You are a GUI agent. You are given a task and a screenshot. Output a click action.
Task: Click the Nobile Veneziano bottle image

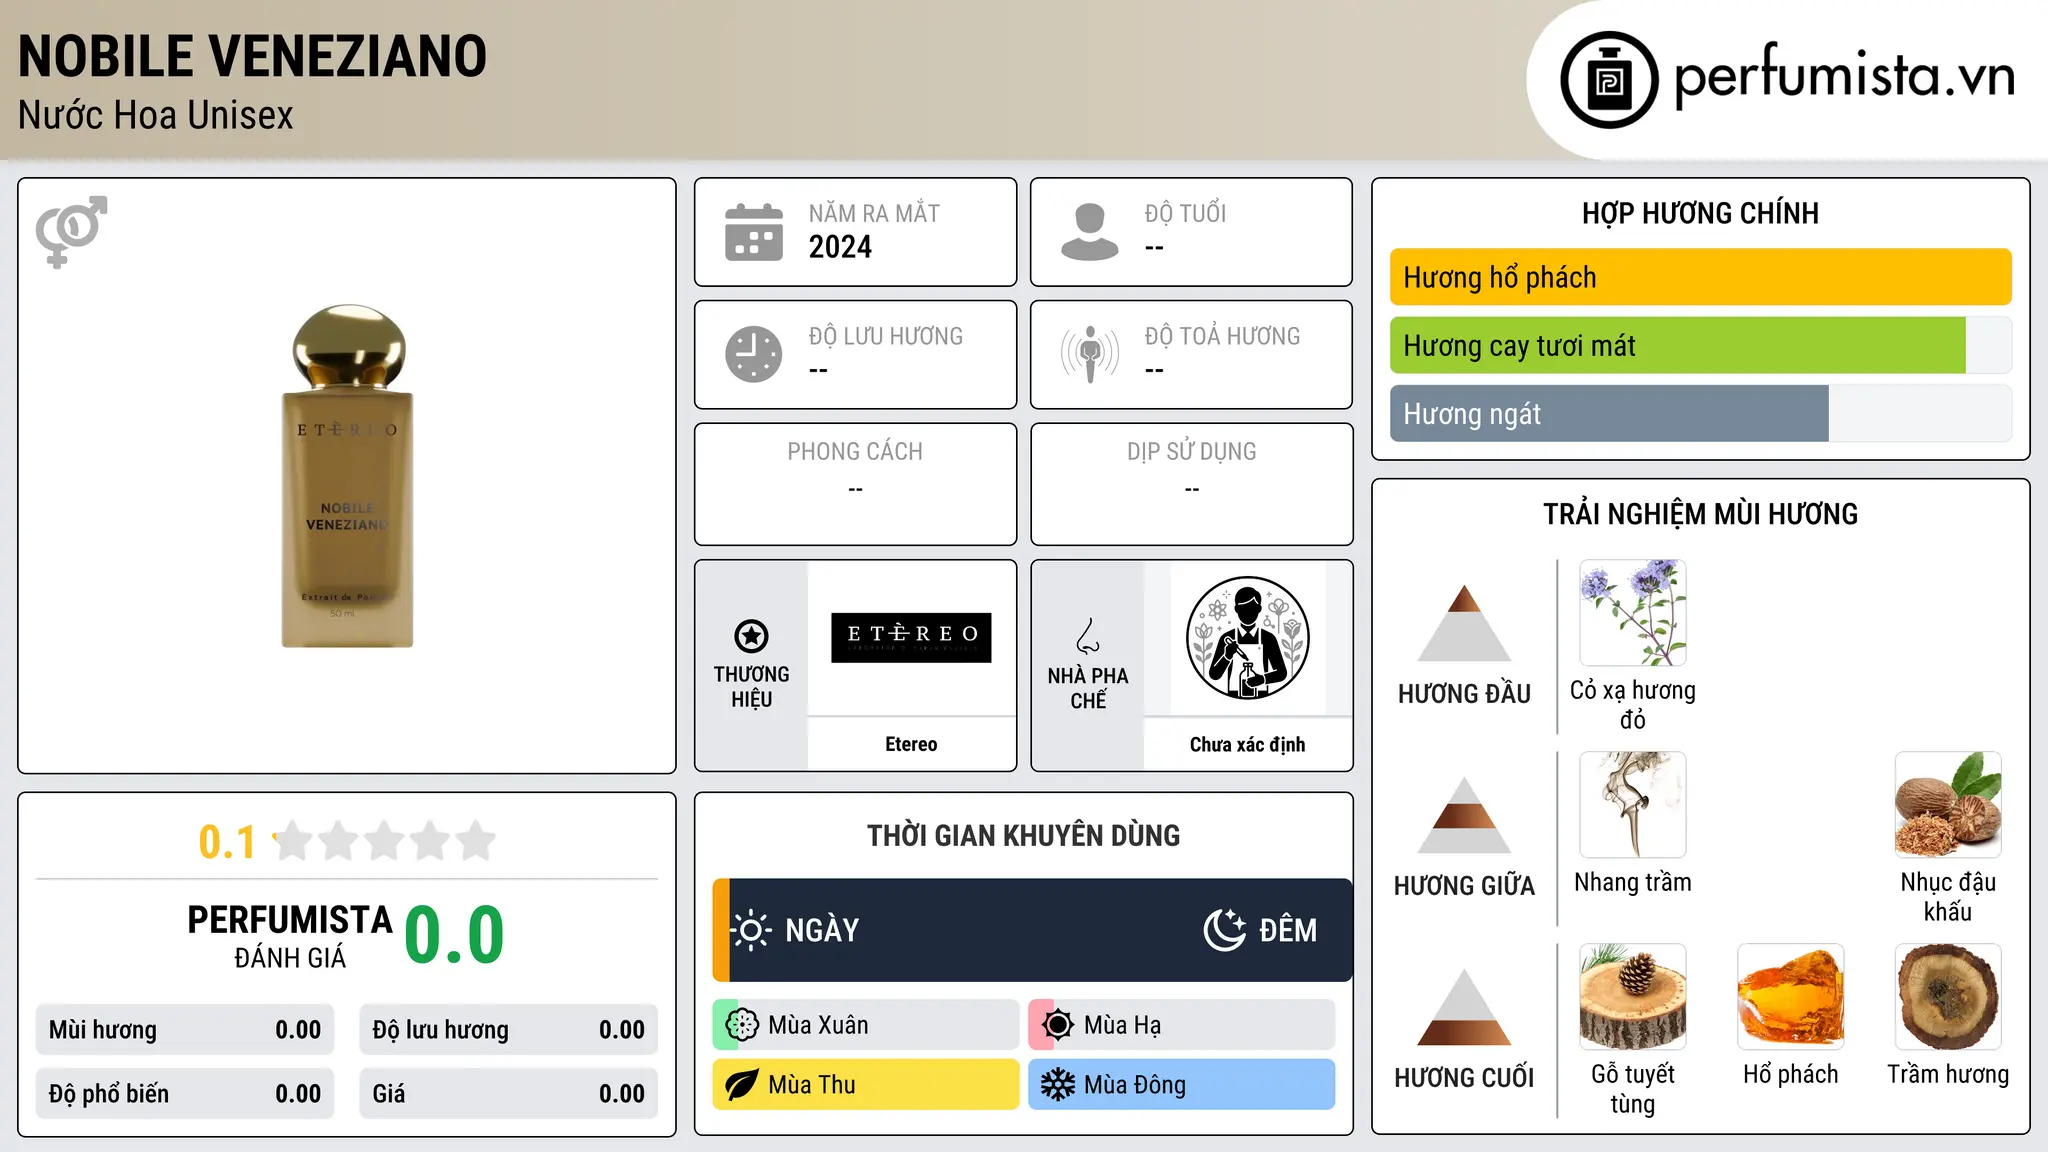(347, 476)
